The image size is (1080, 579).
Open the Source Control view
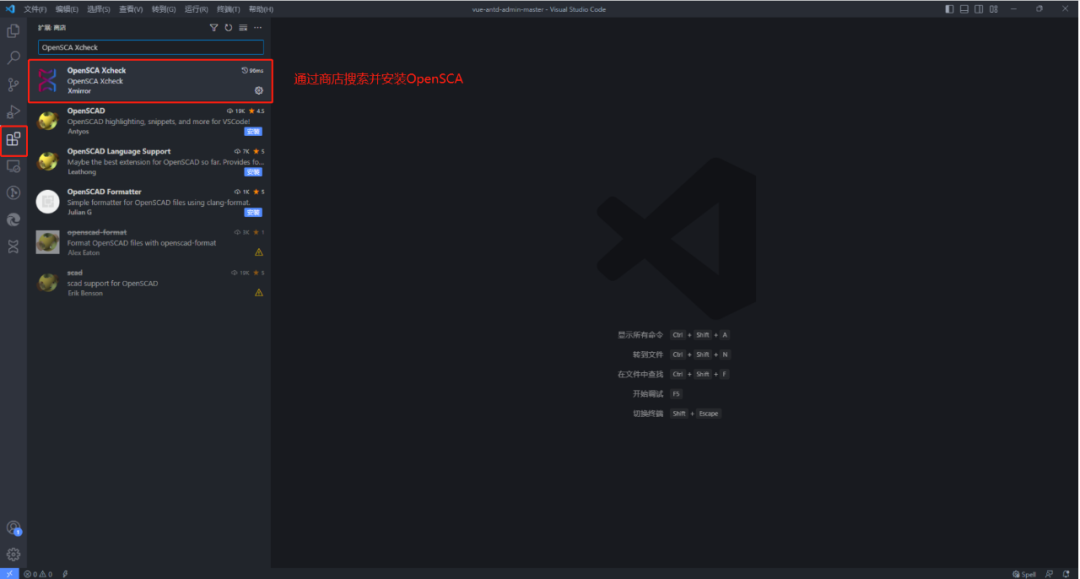(13, 85)
